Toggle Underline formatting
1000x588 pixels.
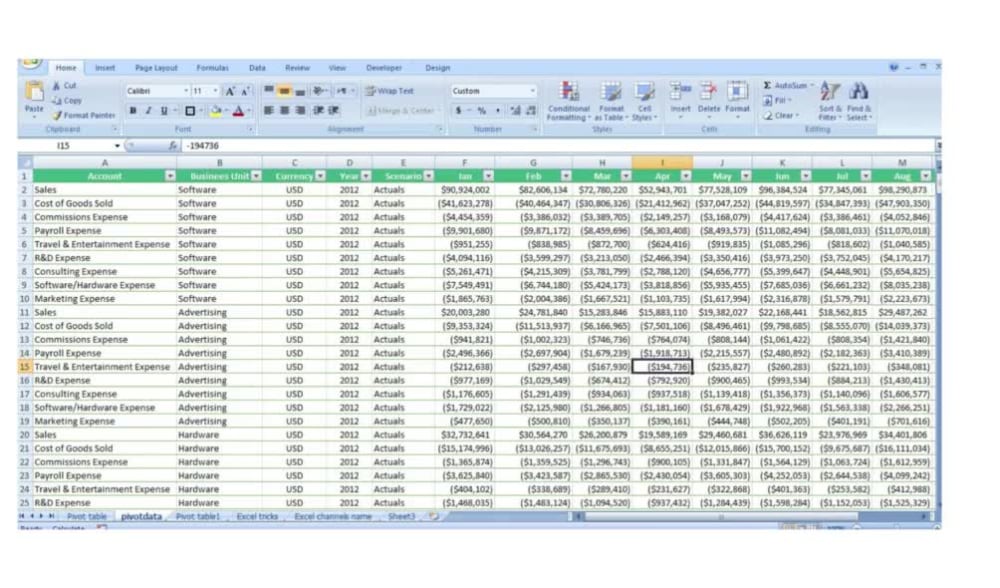(164, 111)
